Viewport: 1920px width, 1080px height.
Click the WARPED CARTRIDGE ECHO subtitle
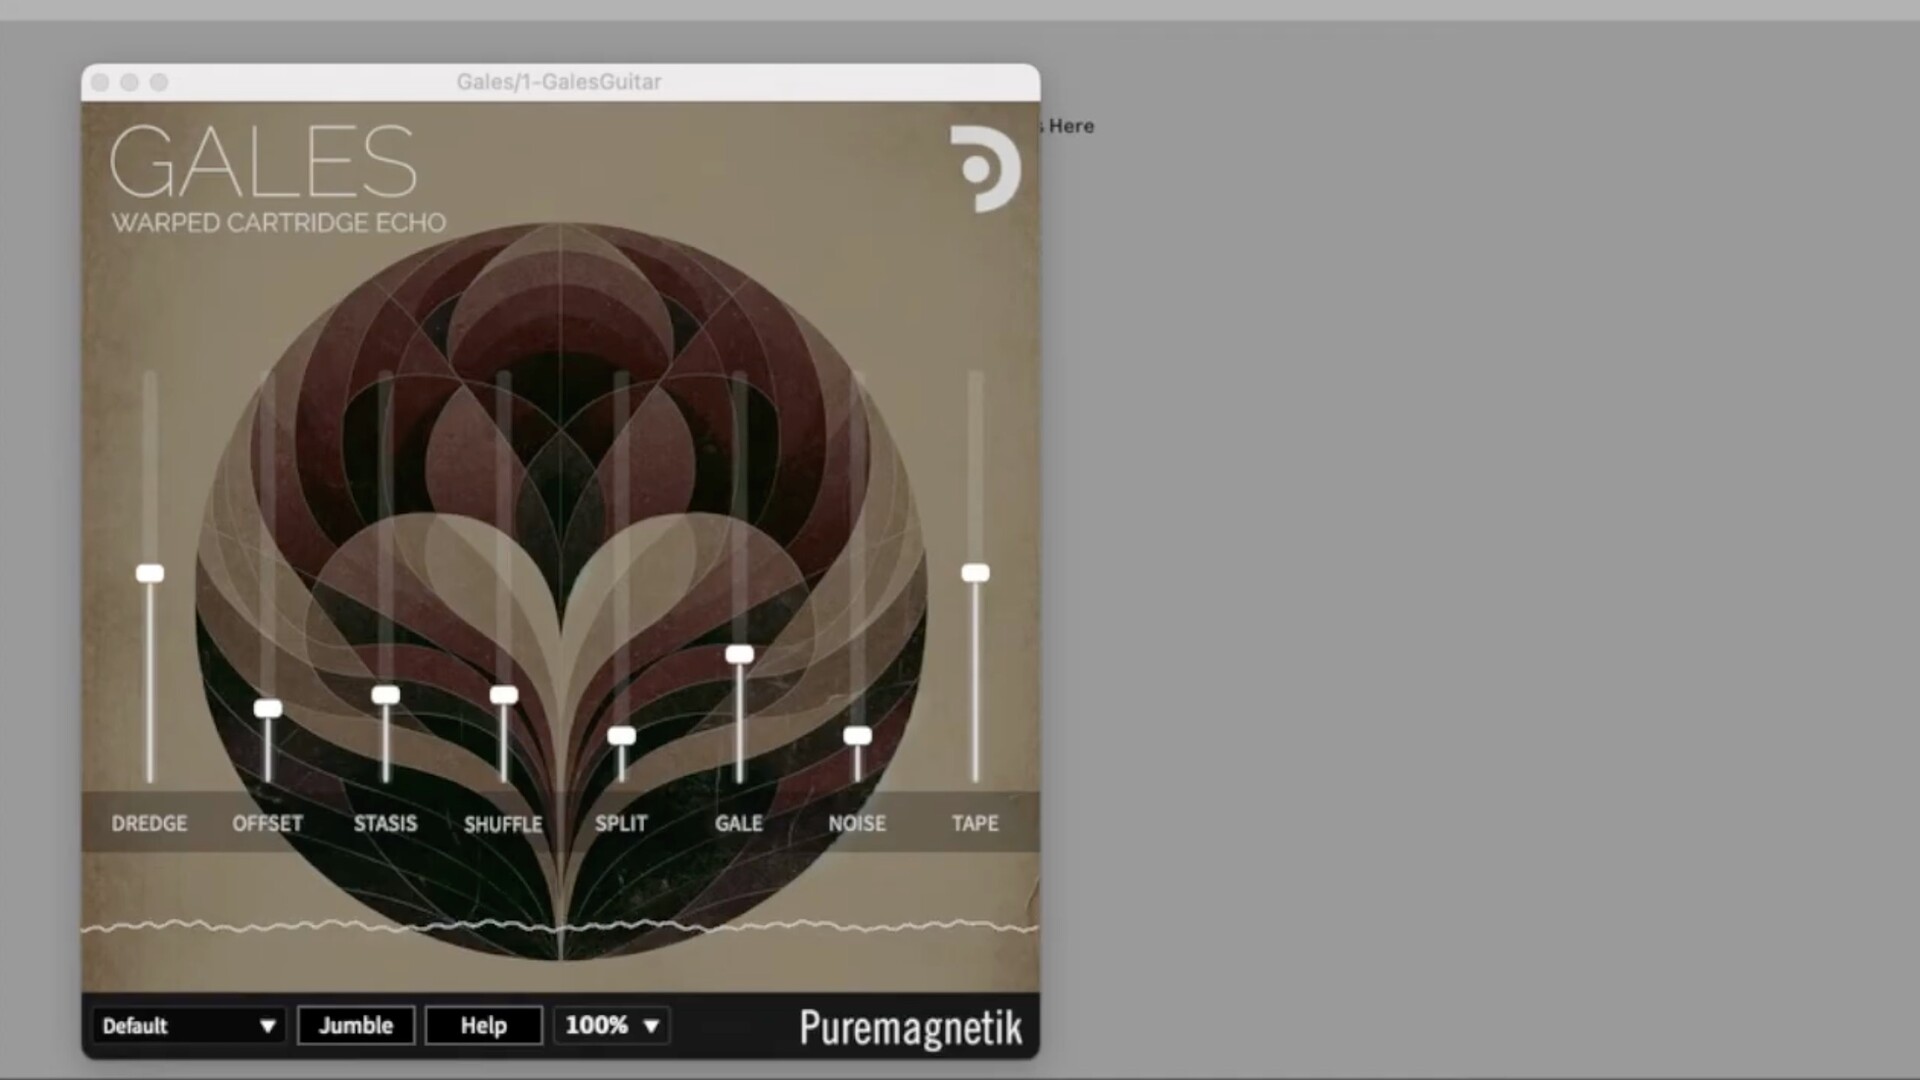pyautogui.click(x=279, y=222)
